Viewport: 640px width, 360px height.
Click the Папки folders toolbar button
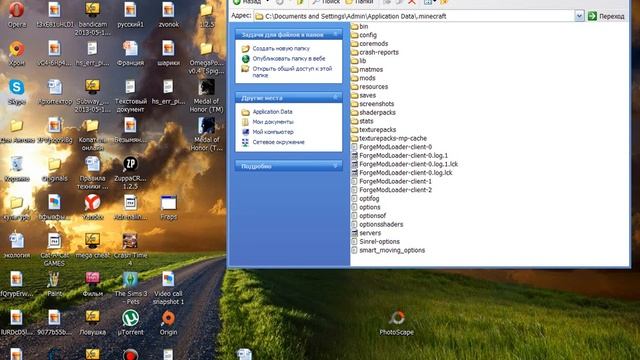360,2
